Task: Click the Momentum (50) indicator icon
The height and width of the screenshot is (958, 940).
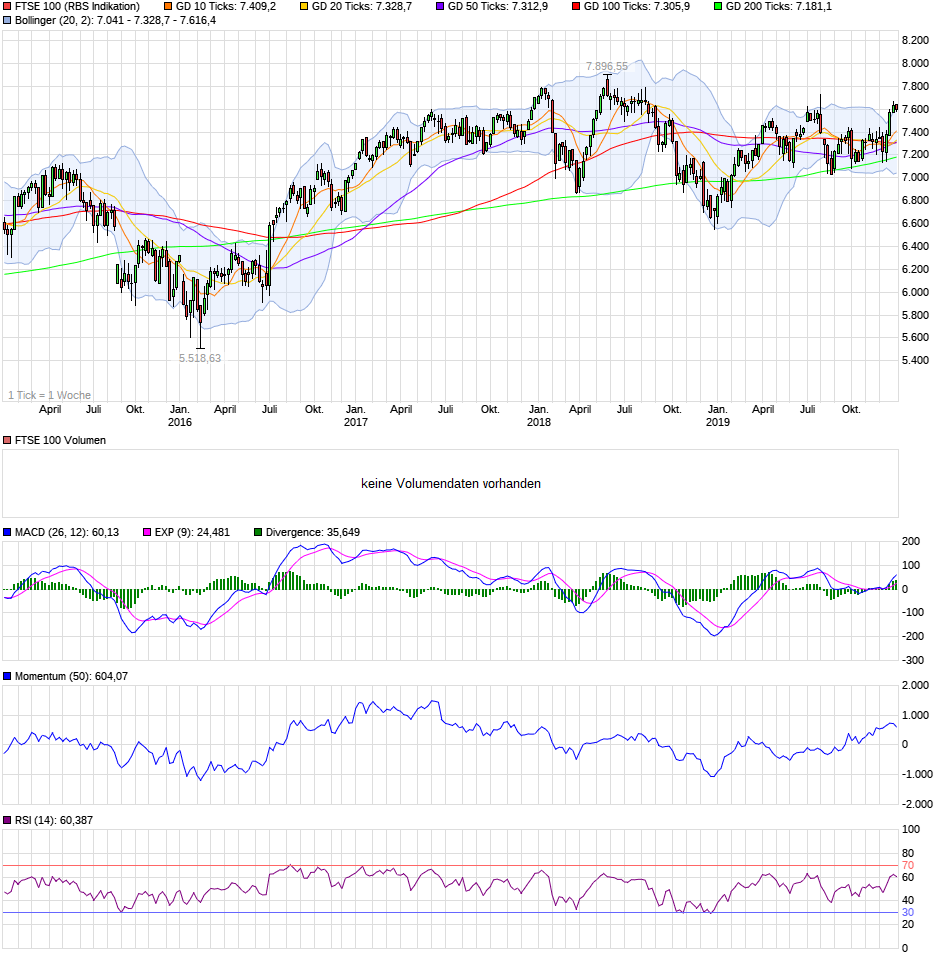Action: point(7,674)
